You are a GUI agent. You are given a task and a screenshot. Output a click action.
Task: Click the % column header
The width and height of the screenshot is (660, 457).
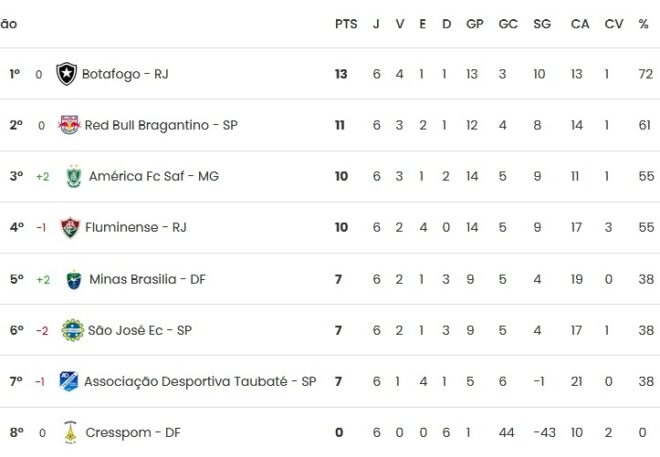pos(643,23)
